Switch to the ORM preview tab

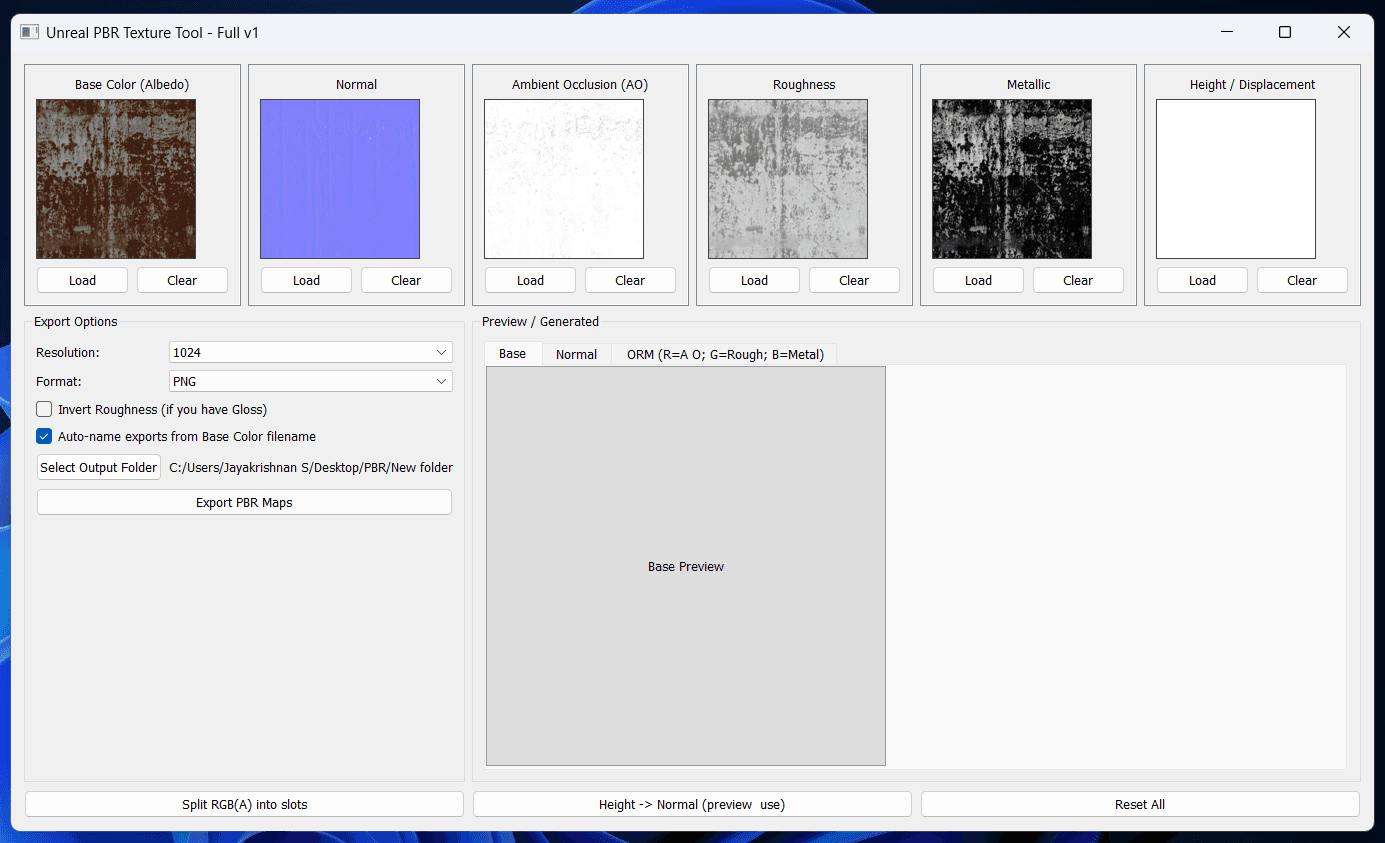coord(725,354)
